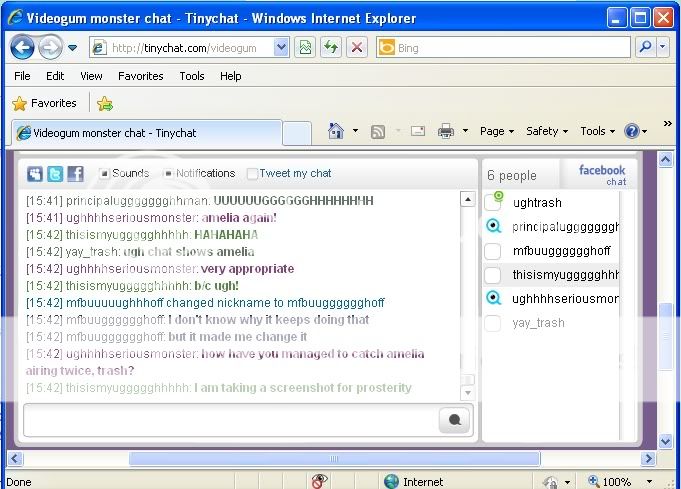View principaluggggggh webcam icon

pyautogui.click(x=493, y=226)
